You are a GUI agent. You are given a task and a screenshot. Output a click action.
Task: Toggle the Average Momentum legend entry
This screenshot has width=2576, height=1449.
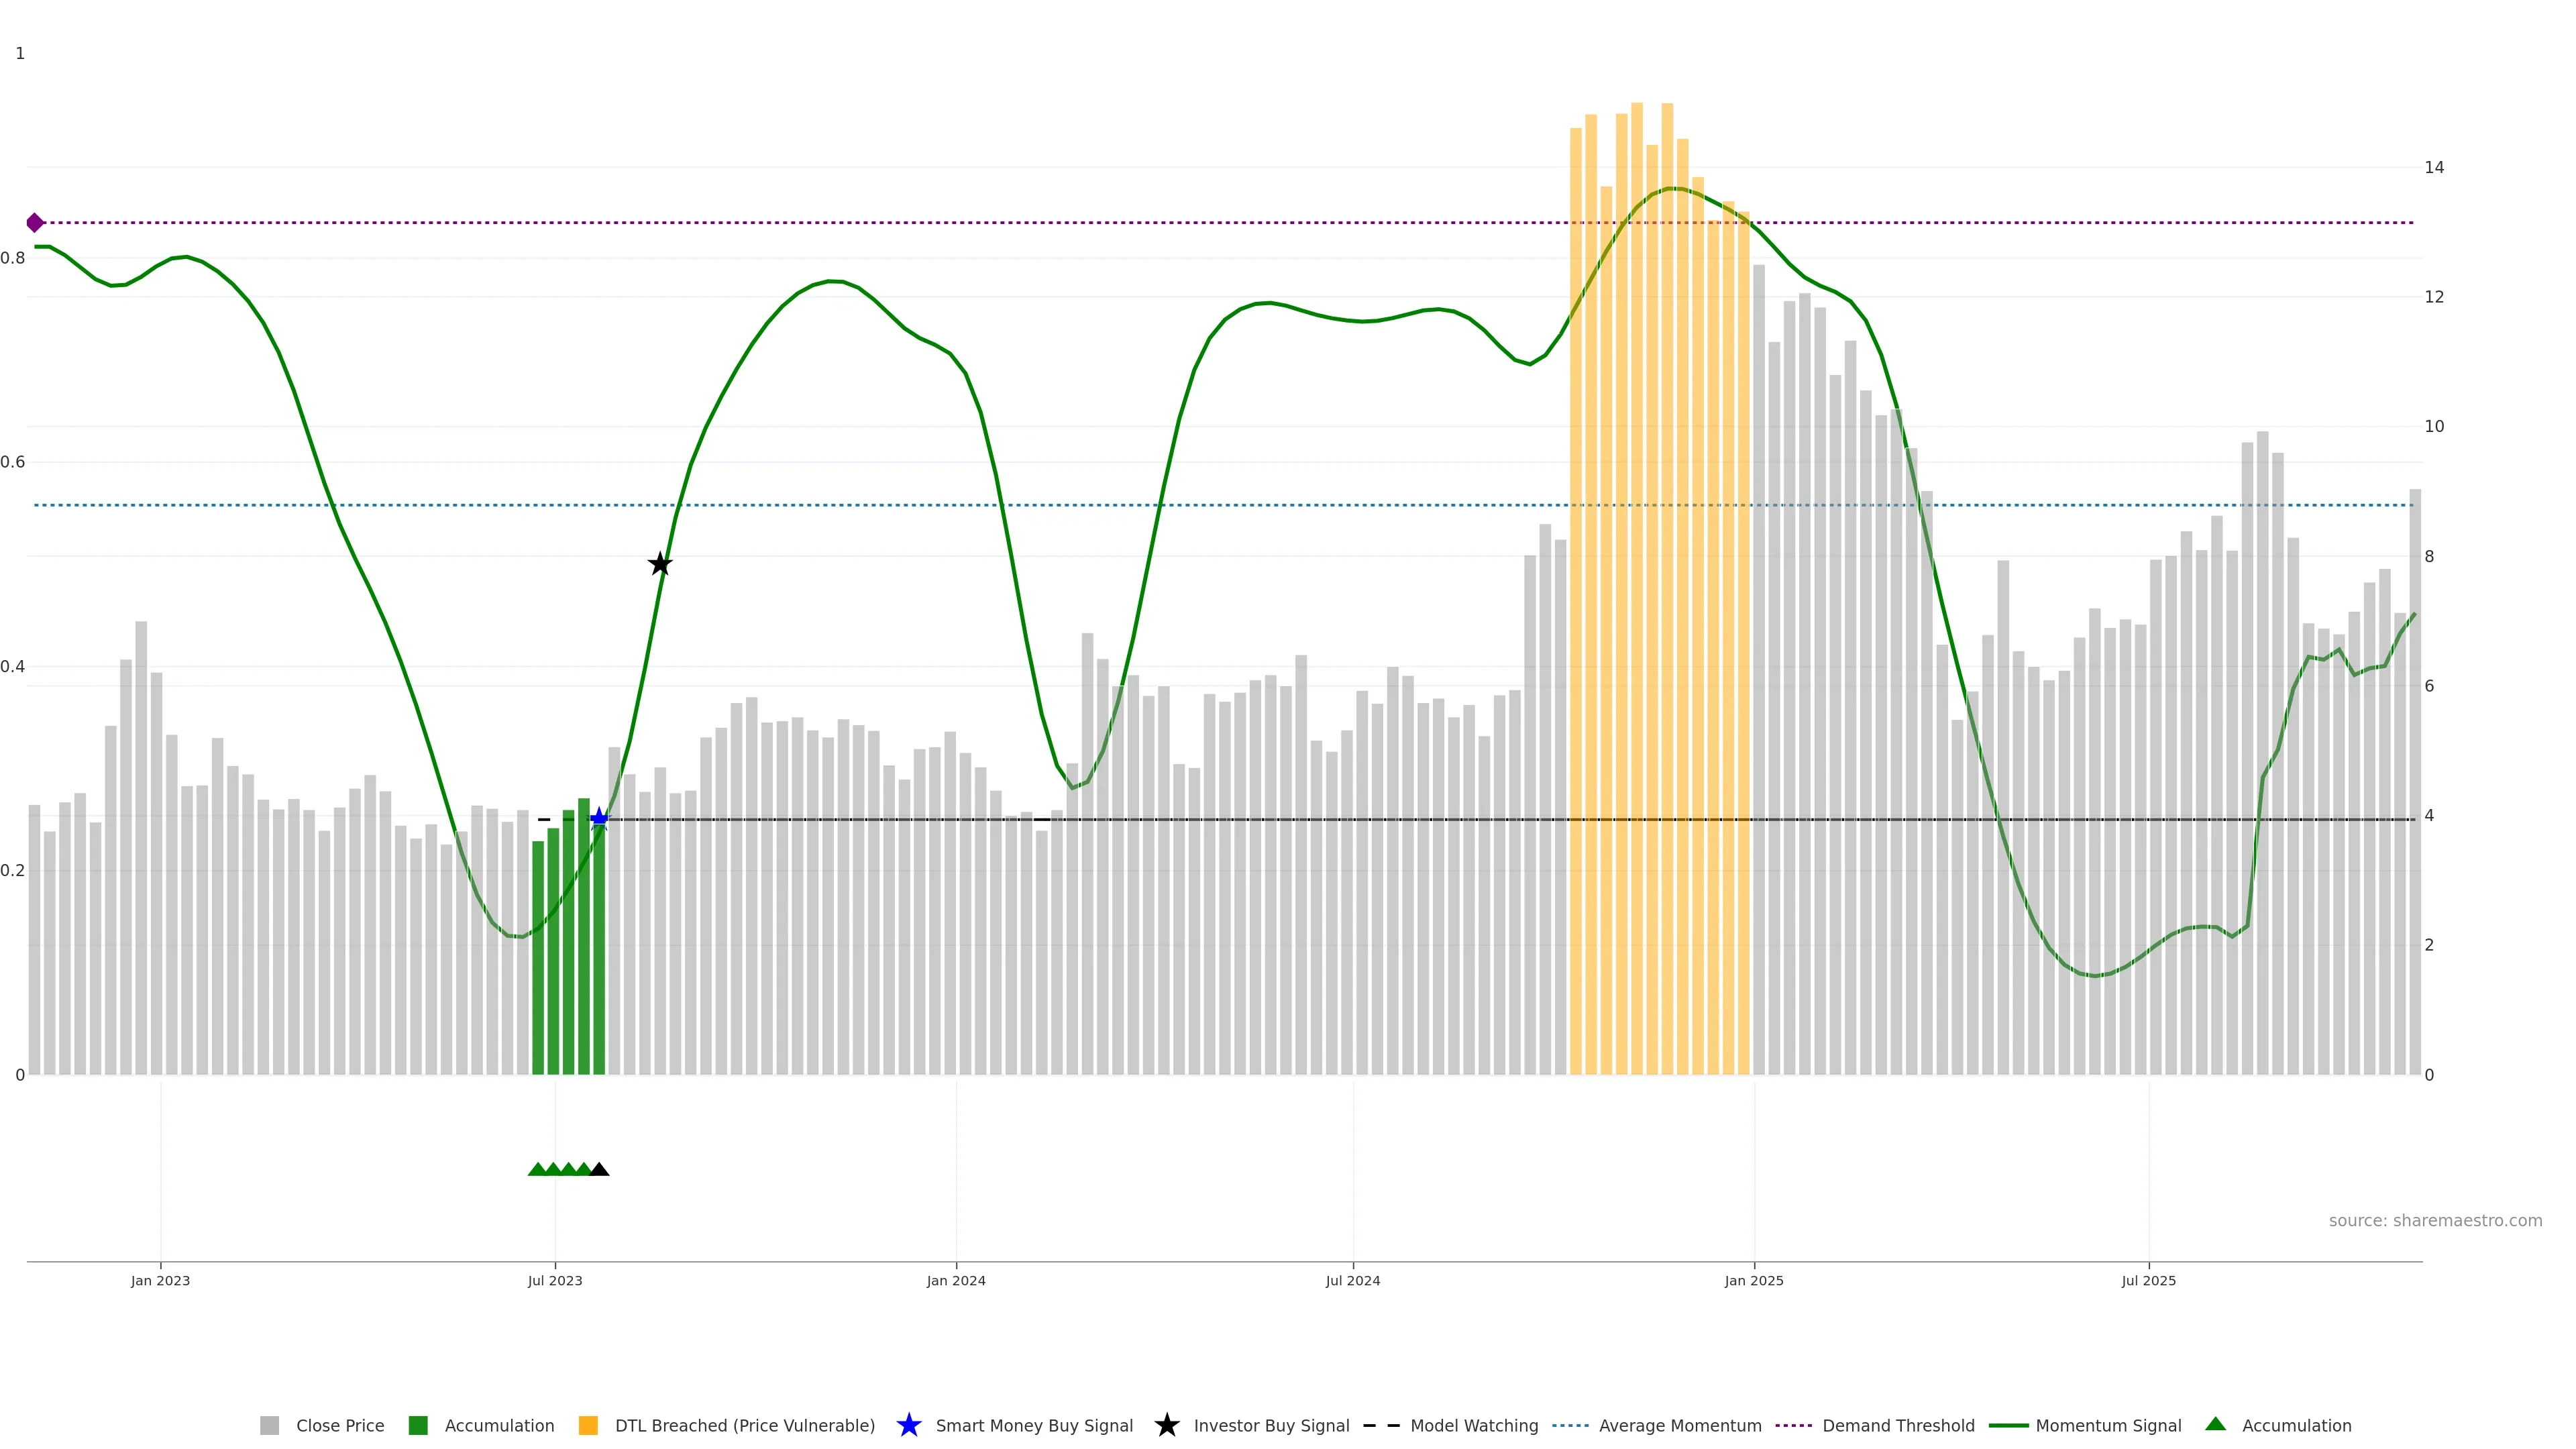pyautogui.click(x=1679, y=1426)
